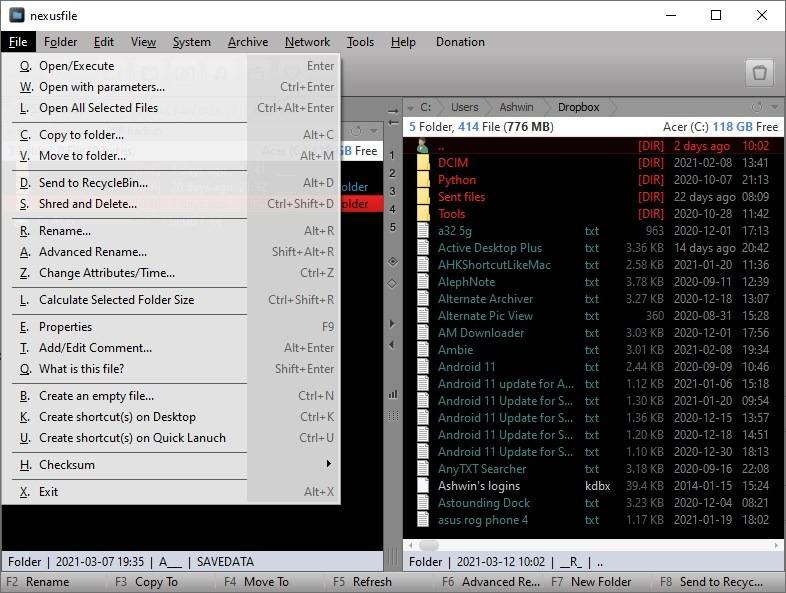Select Advanced Rename menu entry
The height and width of the screenshot is (593, 786).
(171, 252)
